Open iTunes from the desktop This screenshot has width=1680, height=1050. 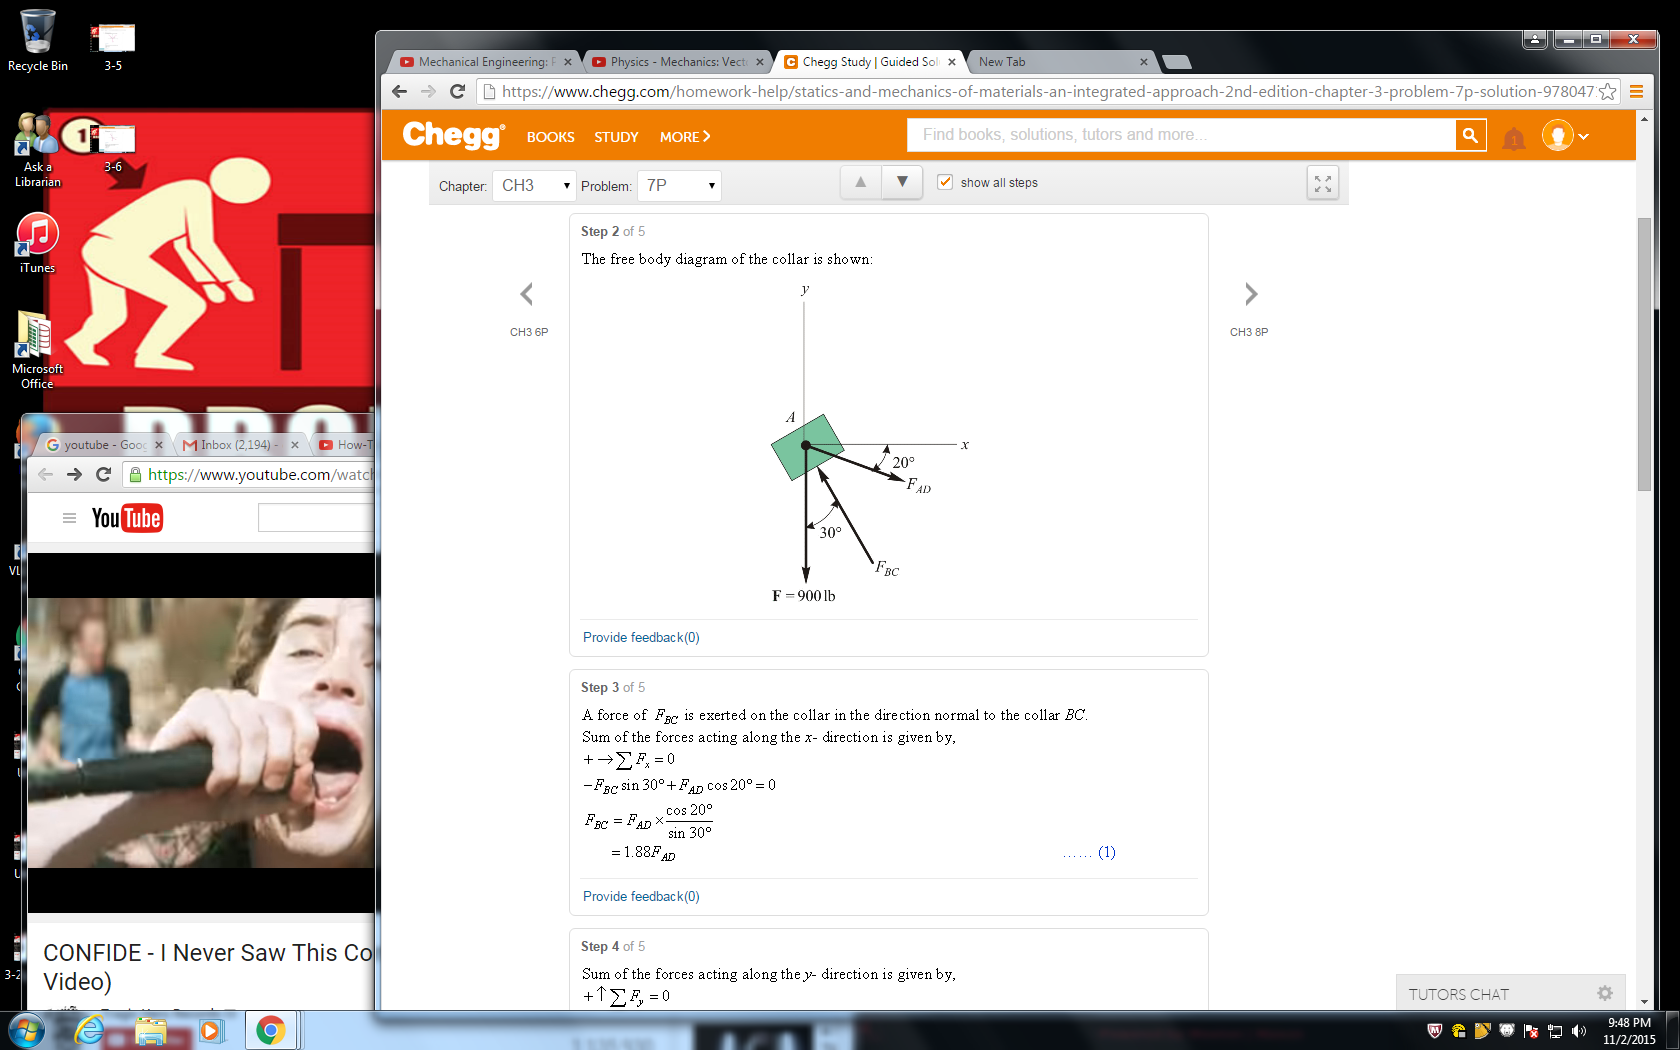tap(36, 232)
